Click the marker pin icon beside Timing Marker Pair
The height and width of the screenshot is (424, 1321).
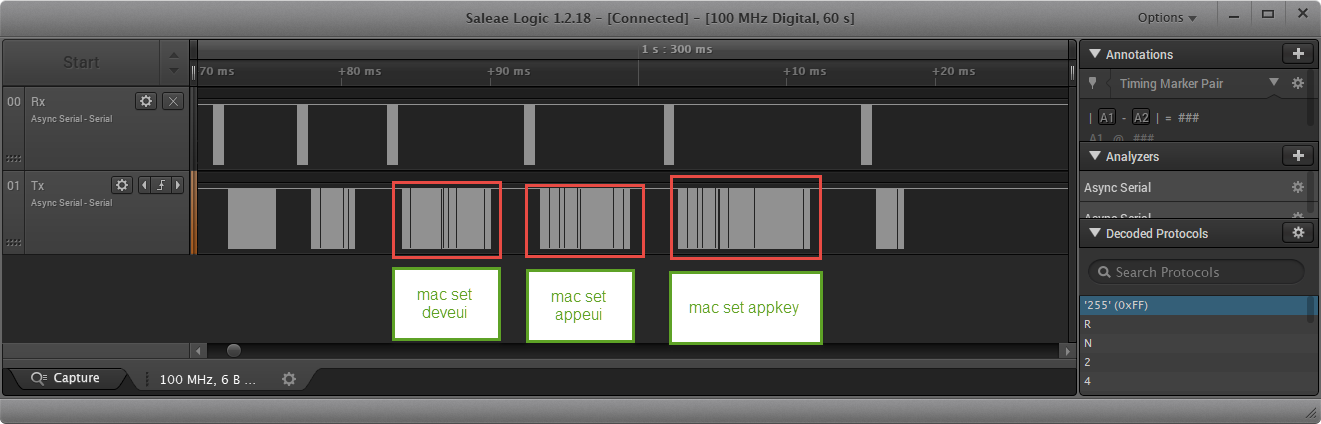click(x=1093, y=83)
